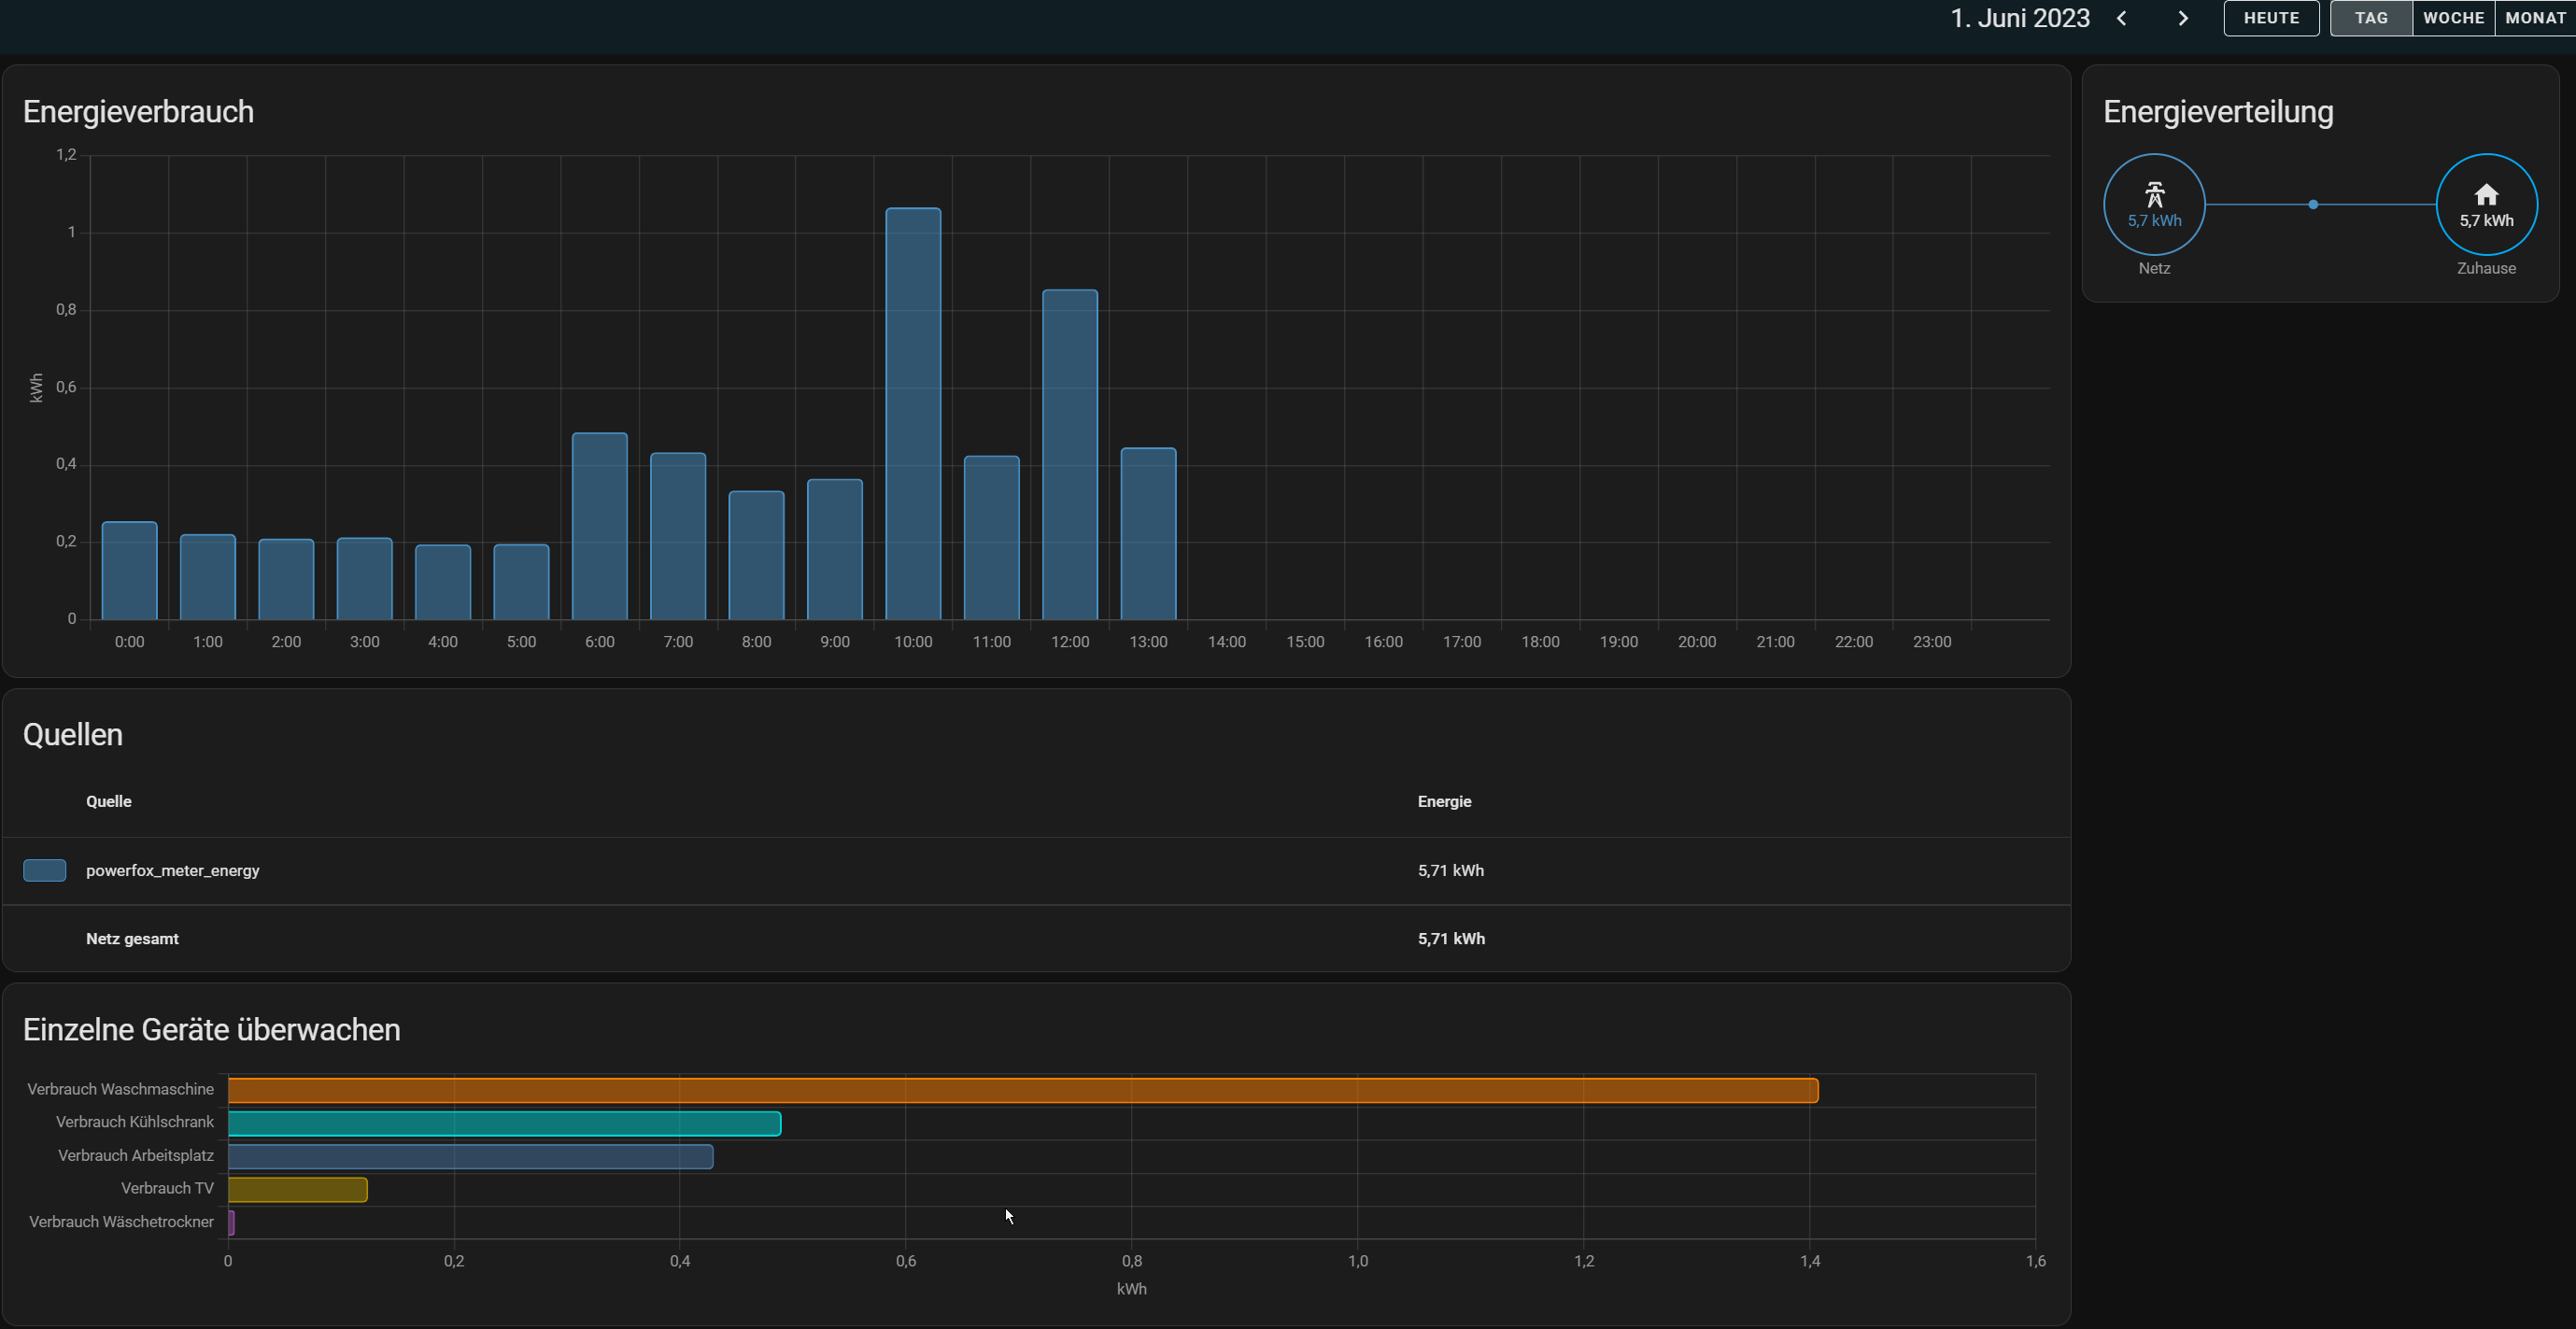Click the HEUTE button

click(2271, 19)
